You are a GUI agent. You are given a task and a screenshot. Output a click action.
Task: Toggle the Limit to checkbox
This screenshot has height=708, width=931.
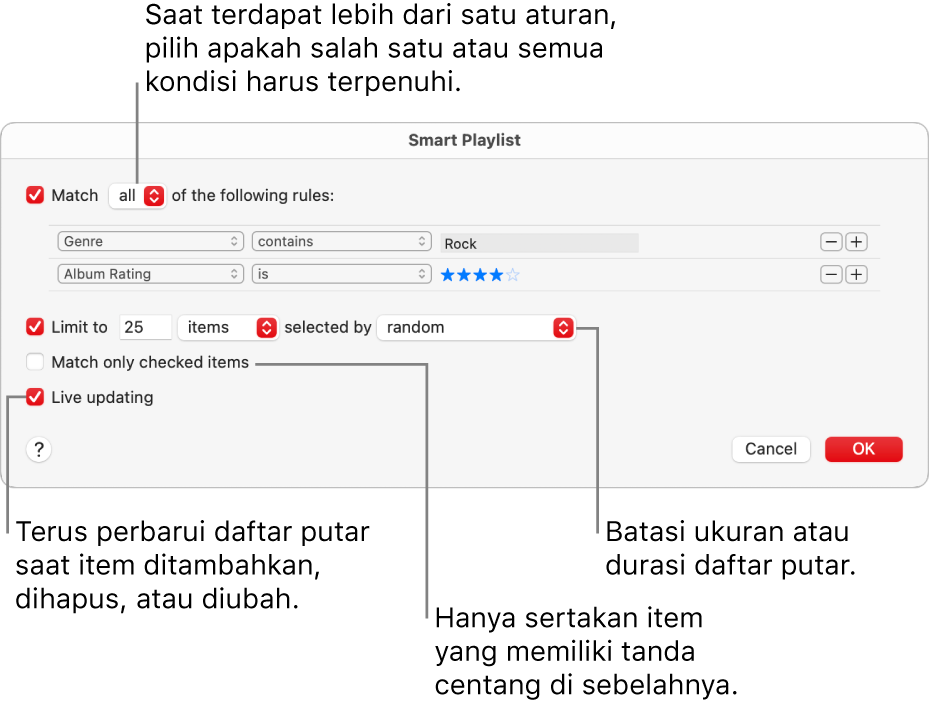(35, 327)
